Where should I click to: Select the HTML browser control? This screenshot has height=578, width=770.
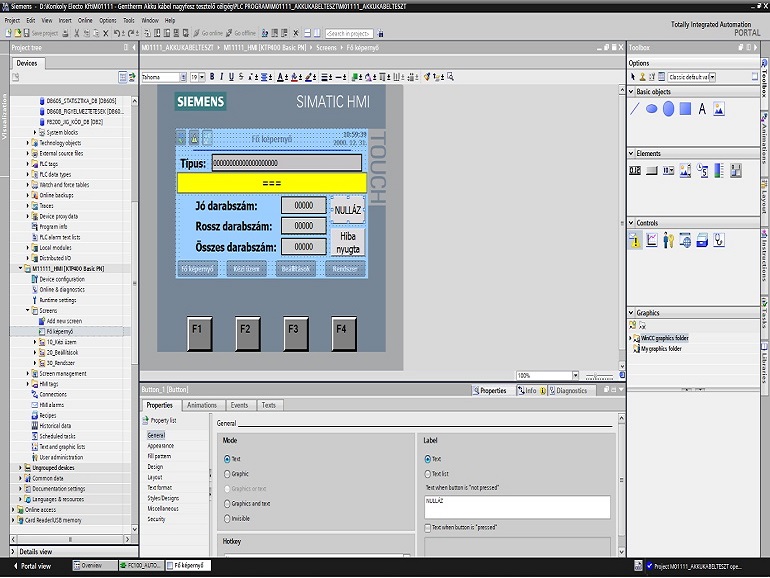[x=685, y=240]
